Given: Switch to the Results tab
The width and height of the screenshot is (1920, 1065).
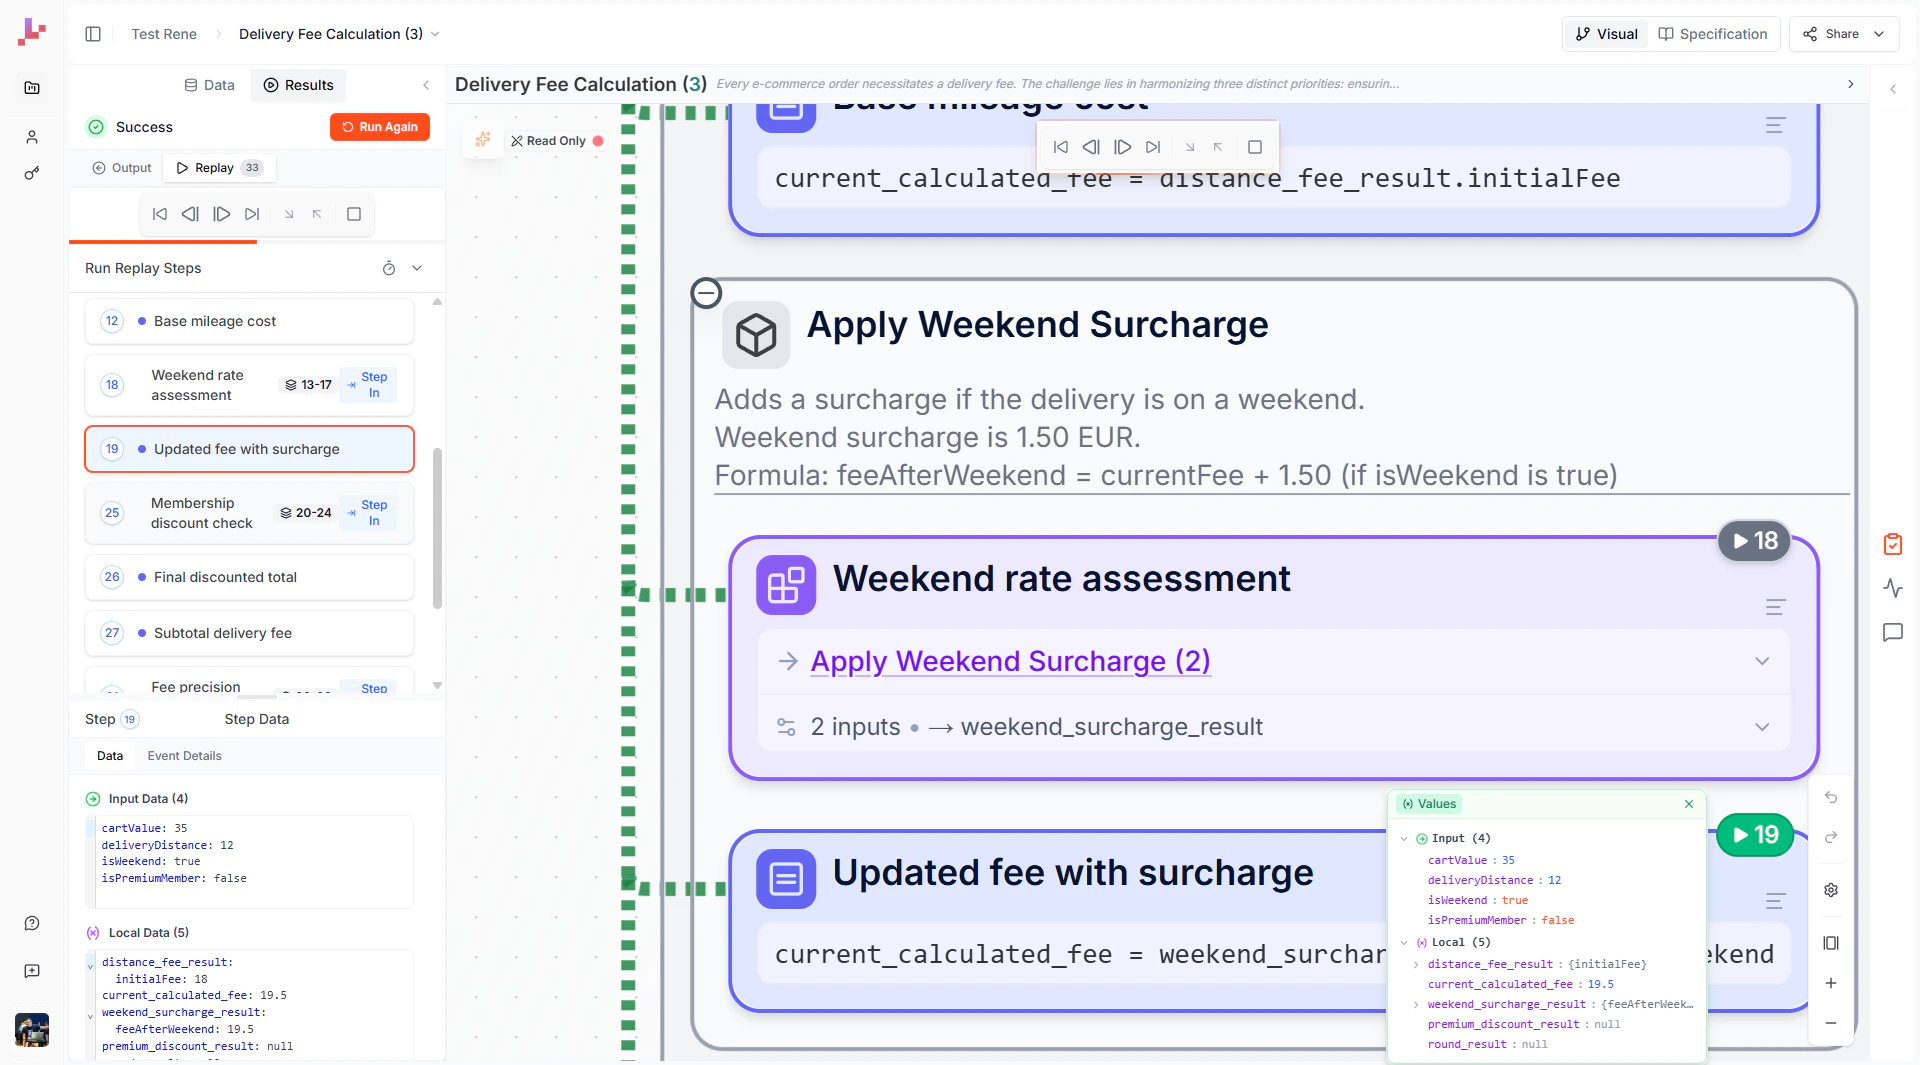Looking at the screenshot, I should click(x=298, y=85).
